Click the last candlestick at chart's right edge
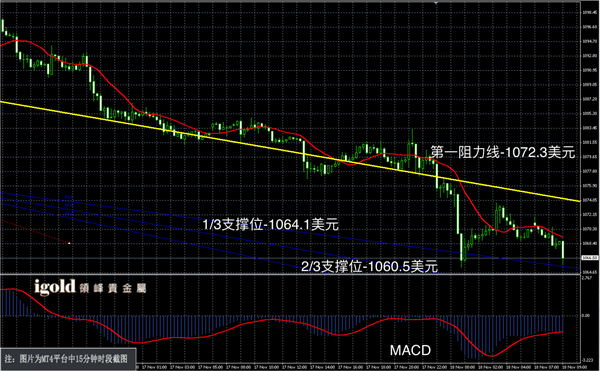 coord(563,252)
